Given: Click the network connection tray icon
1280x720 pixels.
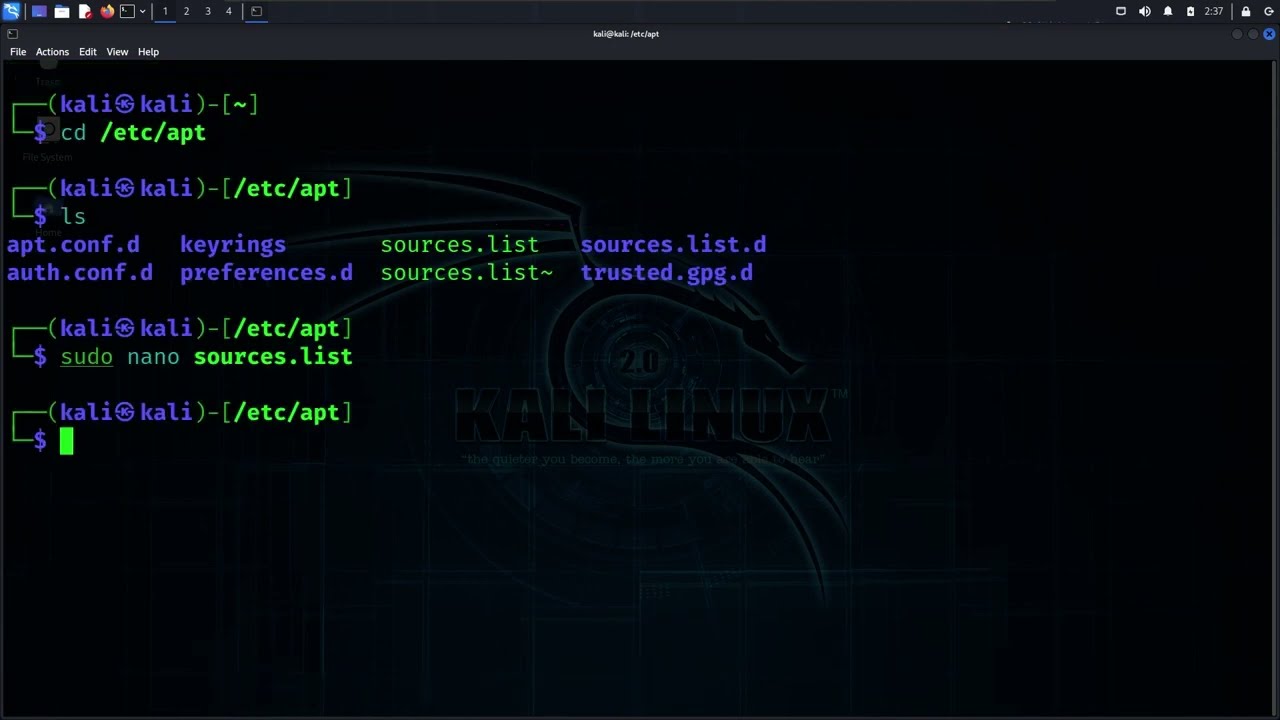Looking at the screenshot, I should point(1121,11).
